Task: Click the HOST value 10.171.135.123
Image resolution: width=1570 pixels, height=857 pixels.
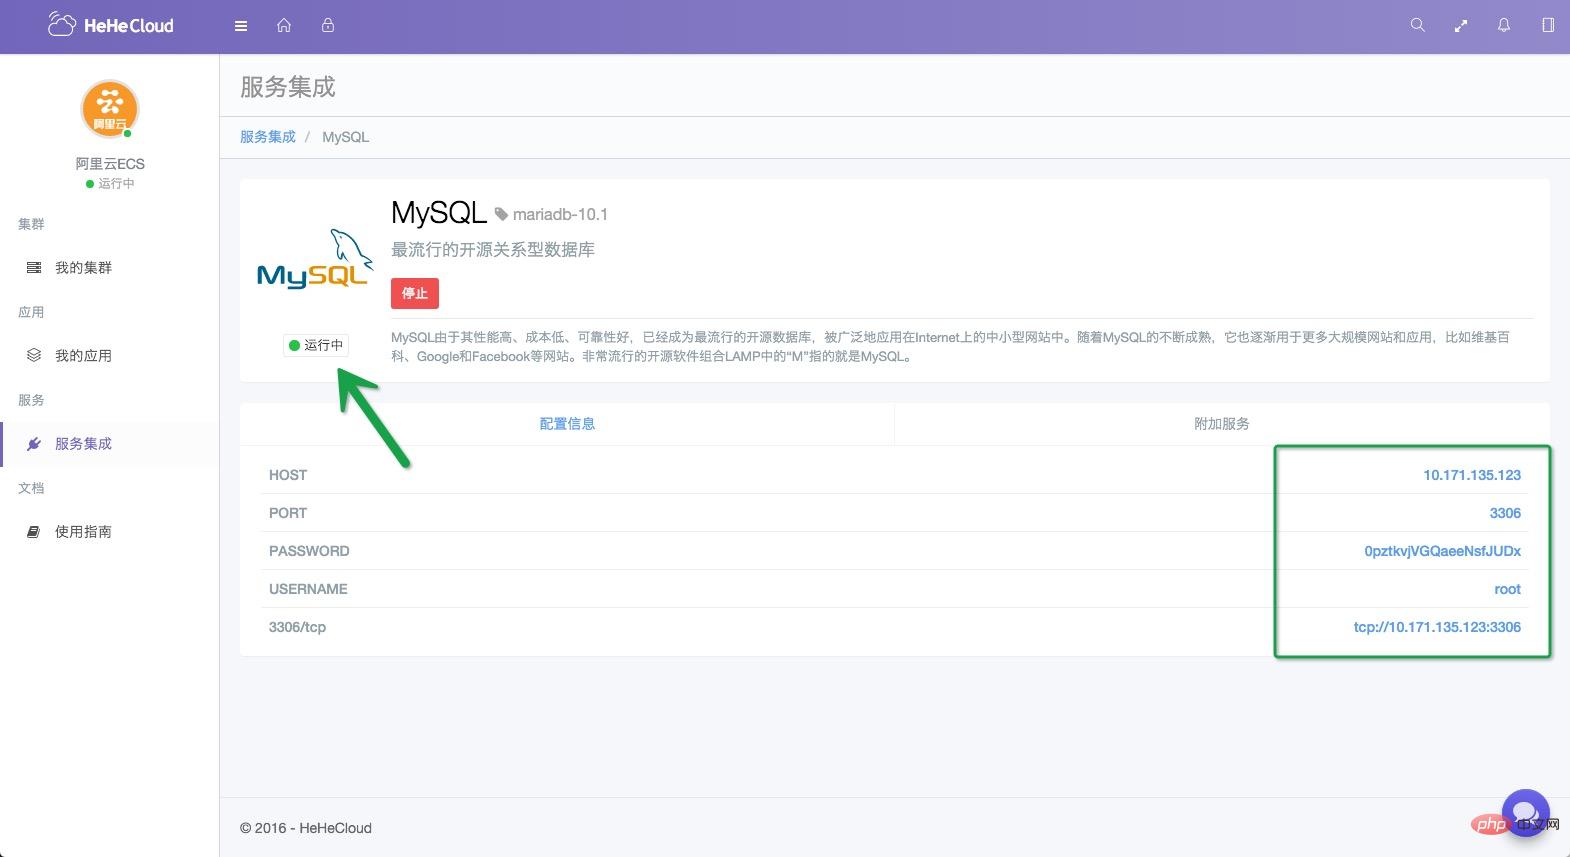Action: click(1471, 475)
